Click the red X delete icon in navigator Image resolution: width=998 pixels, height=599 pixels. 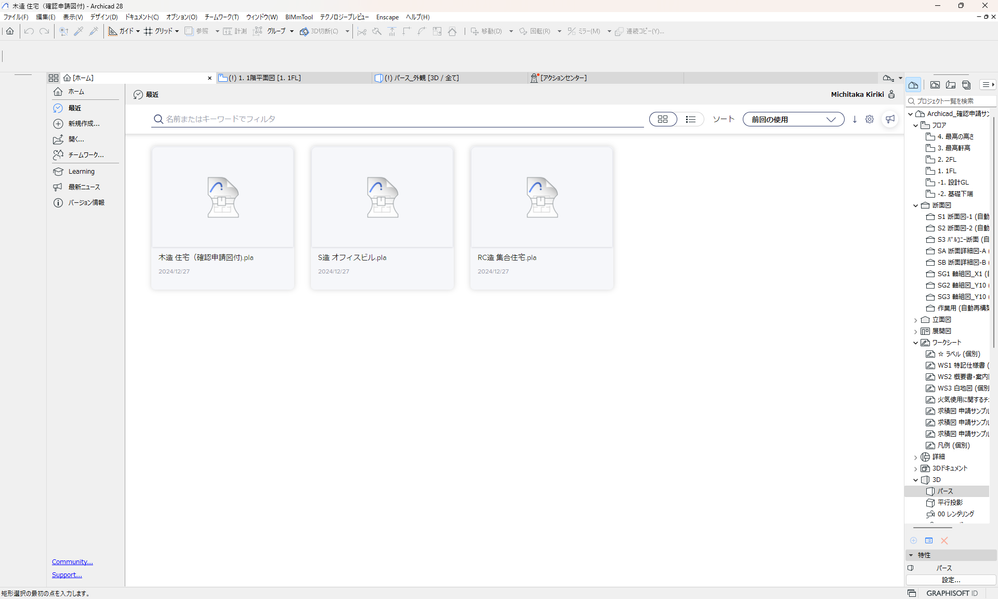click(x=945, y=540)
